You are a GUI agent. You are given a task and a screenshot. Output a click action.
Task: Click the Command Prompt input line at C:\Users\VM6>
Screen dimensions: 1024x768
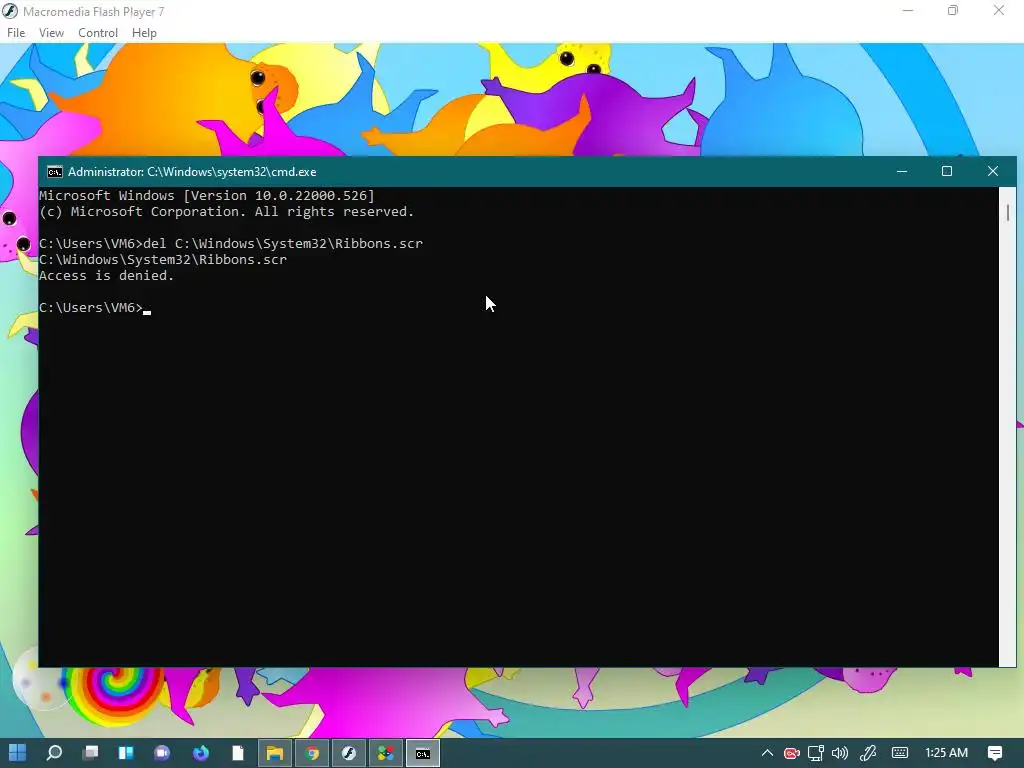pyautogui.click(x=95, y=308)
